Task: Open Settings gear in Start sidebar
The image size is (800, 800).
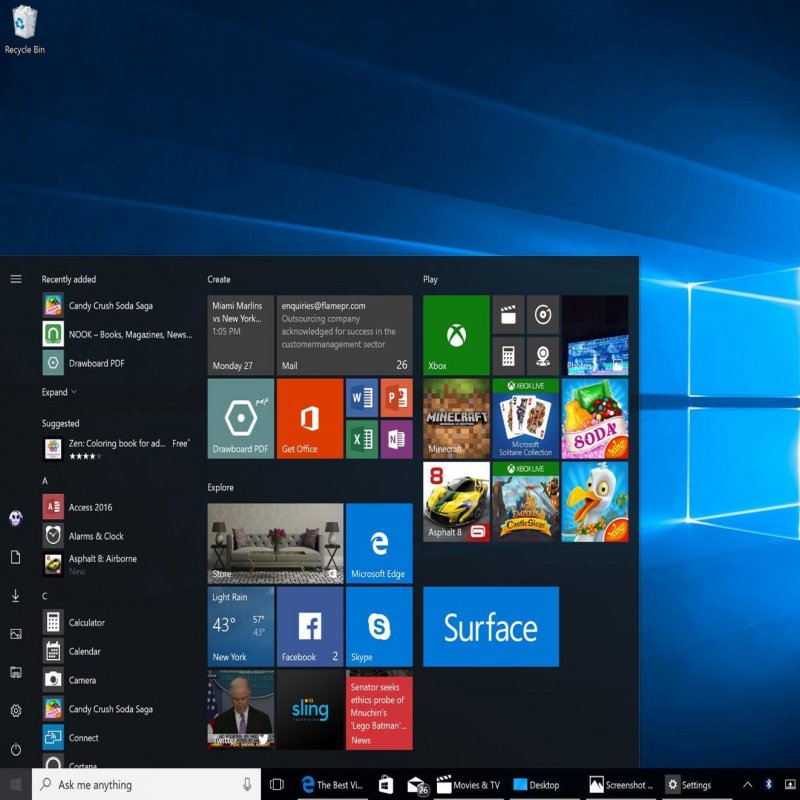Action: 16,711
